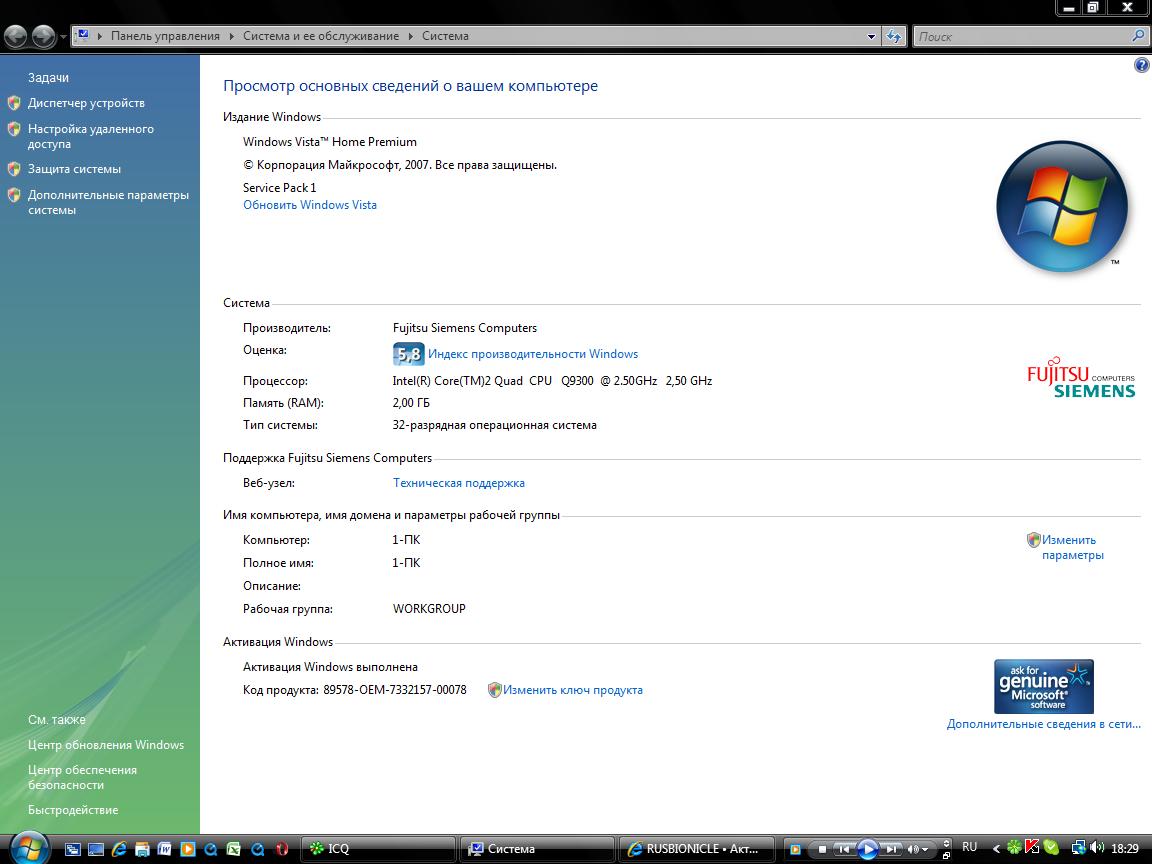Click Switch between windows quick launch icon

coord(73,849)
